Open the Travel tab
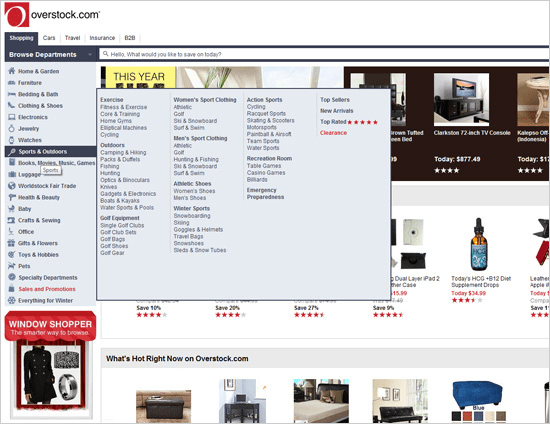 (72, 38)
